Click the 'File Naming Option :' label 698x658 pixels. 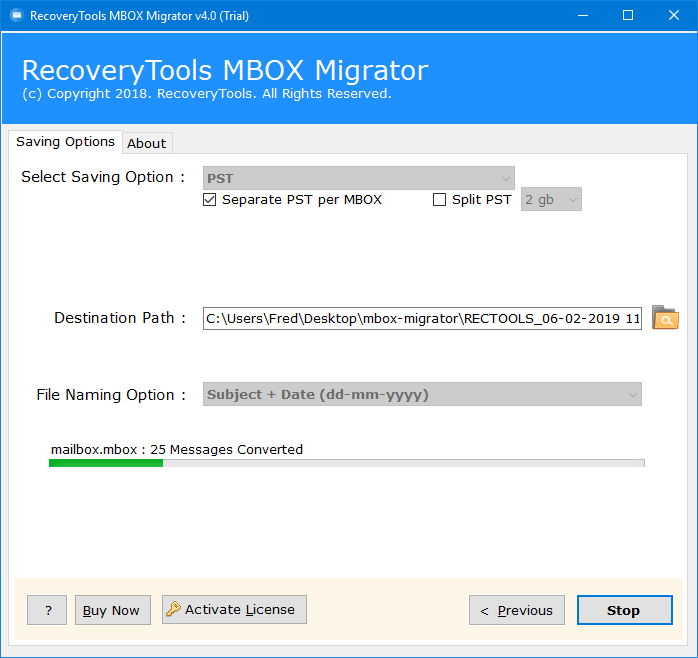(x=111, y=394)
